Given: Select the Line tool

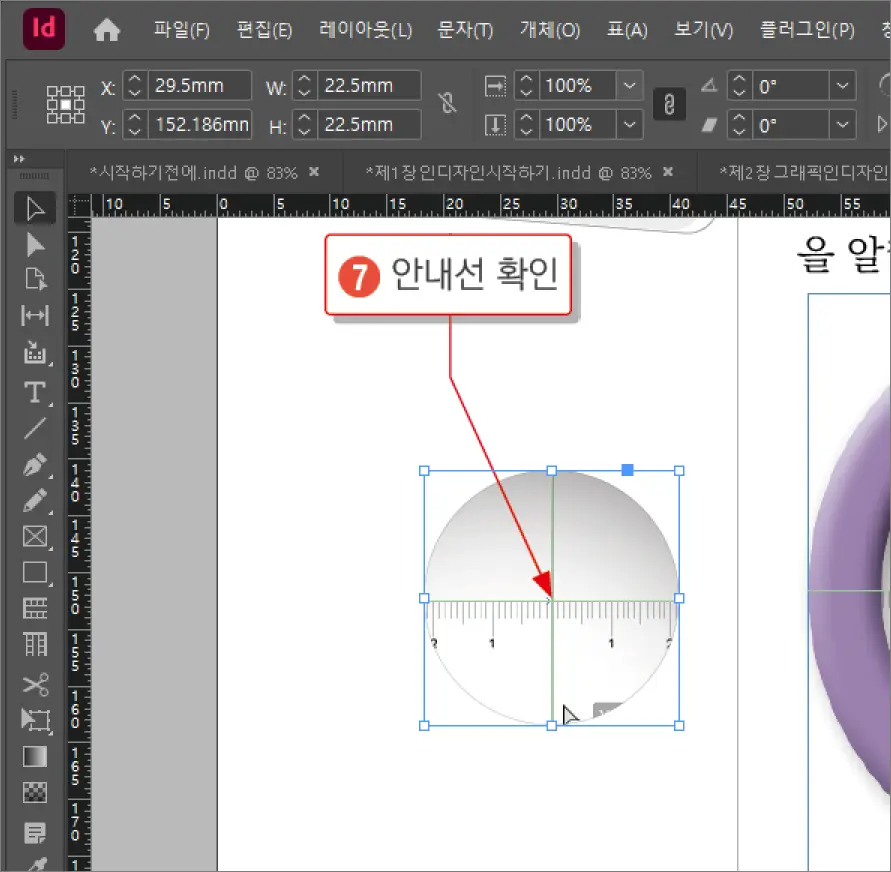Looking at the screenshot, I should point(35,429).
